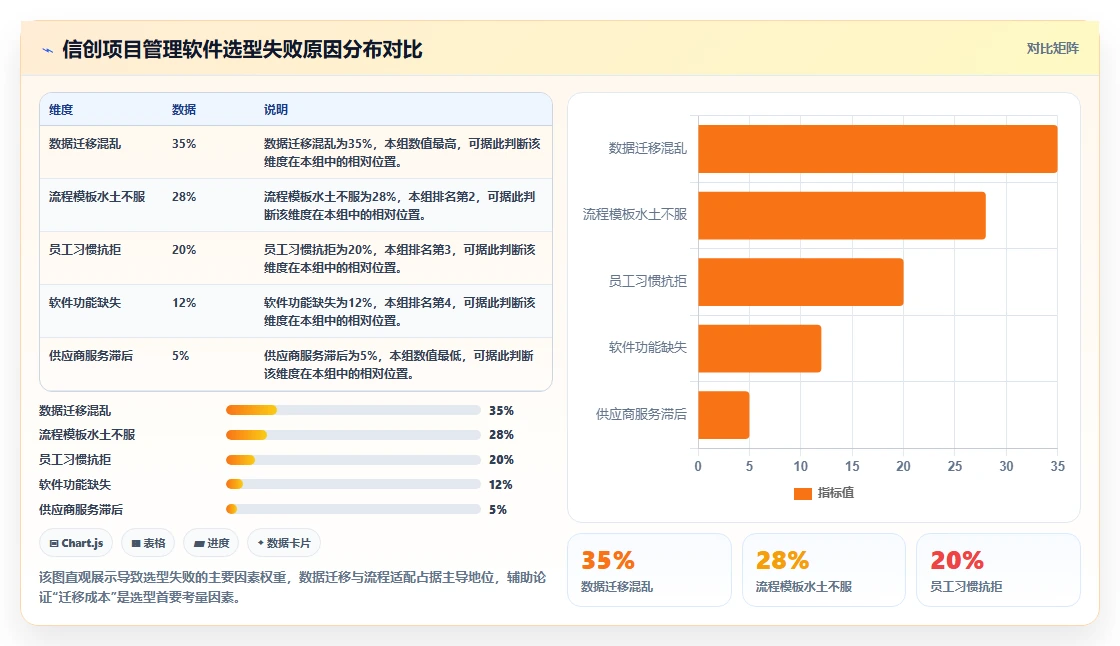The image size is (1120, 646).
Task: Click the 软件功能缺失 cell in the table
Action: tap(85, 302)
